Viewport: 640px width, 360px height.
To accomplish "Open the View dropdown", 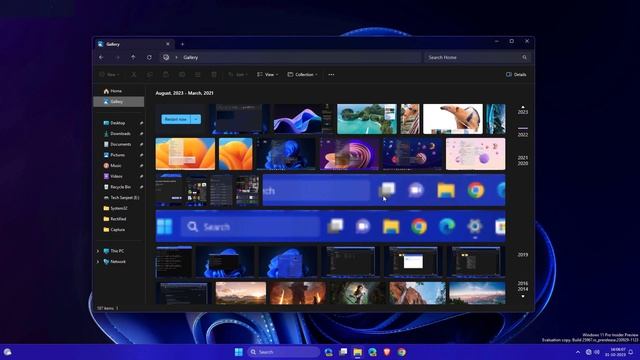I will point(267,75).
